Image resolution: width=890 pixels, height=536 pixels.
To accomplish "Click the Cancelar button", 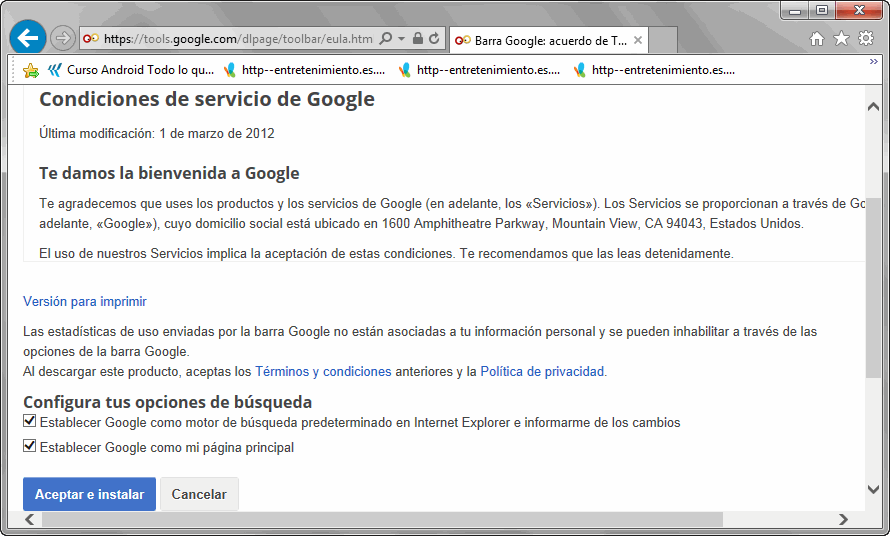I will tap(199, 494).
